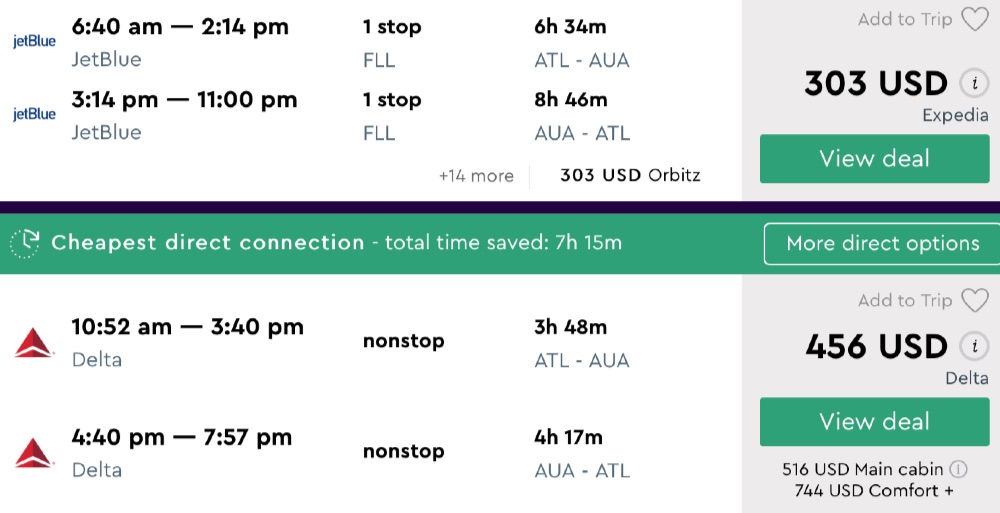The width and height of the screenshot is (1000, 513).
Task: Click Add to Trip on the Delta result
Action: point(905,300)
